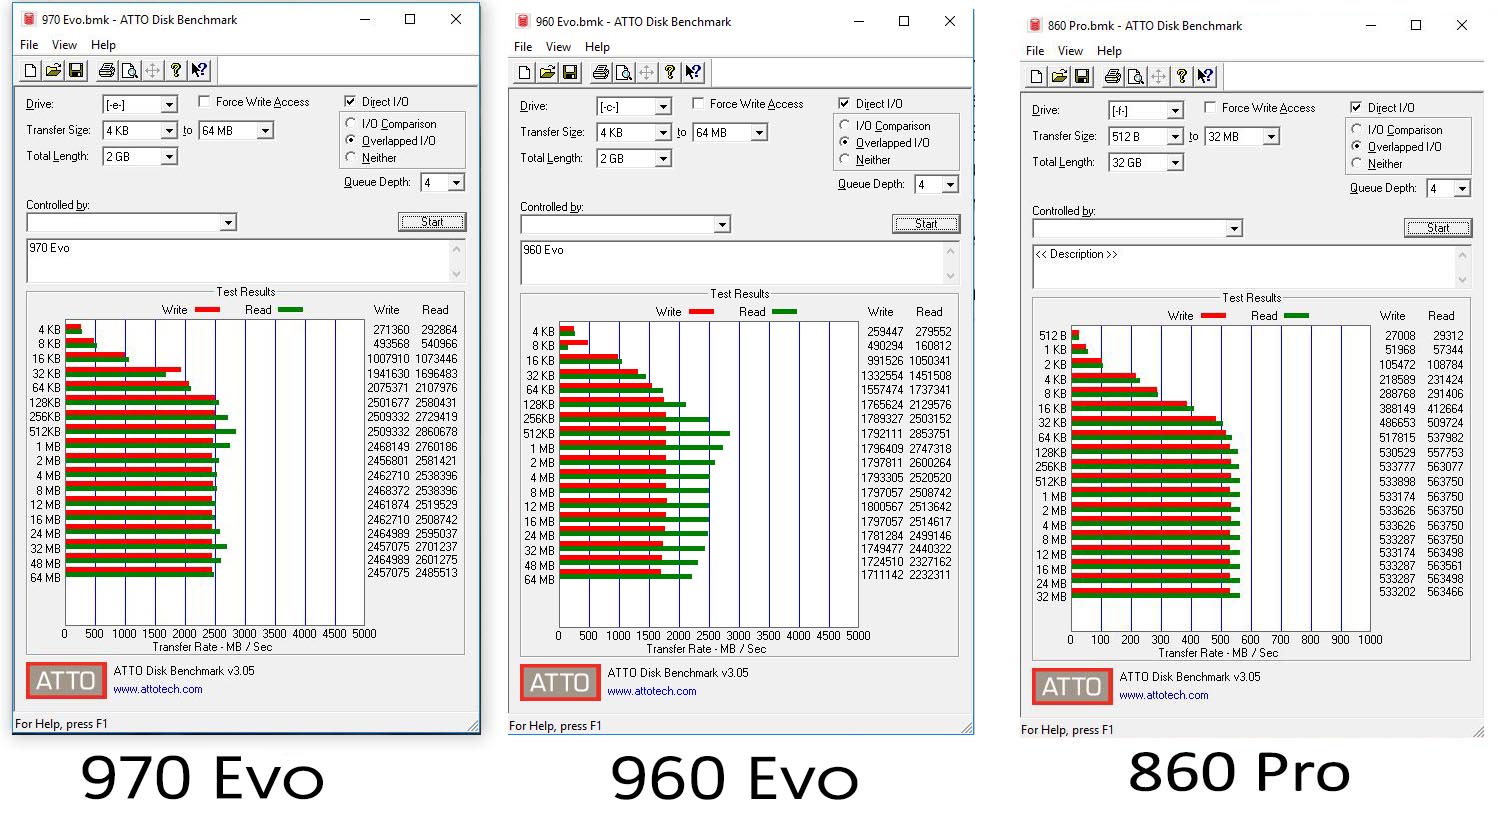Open 32 GB Total Length dropdown in 860 Pro
This screenshot has width=1498, height=821.
[x=1175, y=163]
